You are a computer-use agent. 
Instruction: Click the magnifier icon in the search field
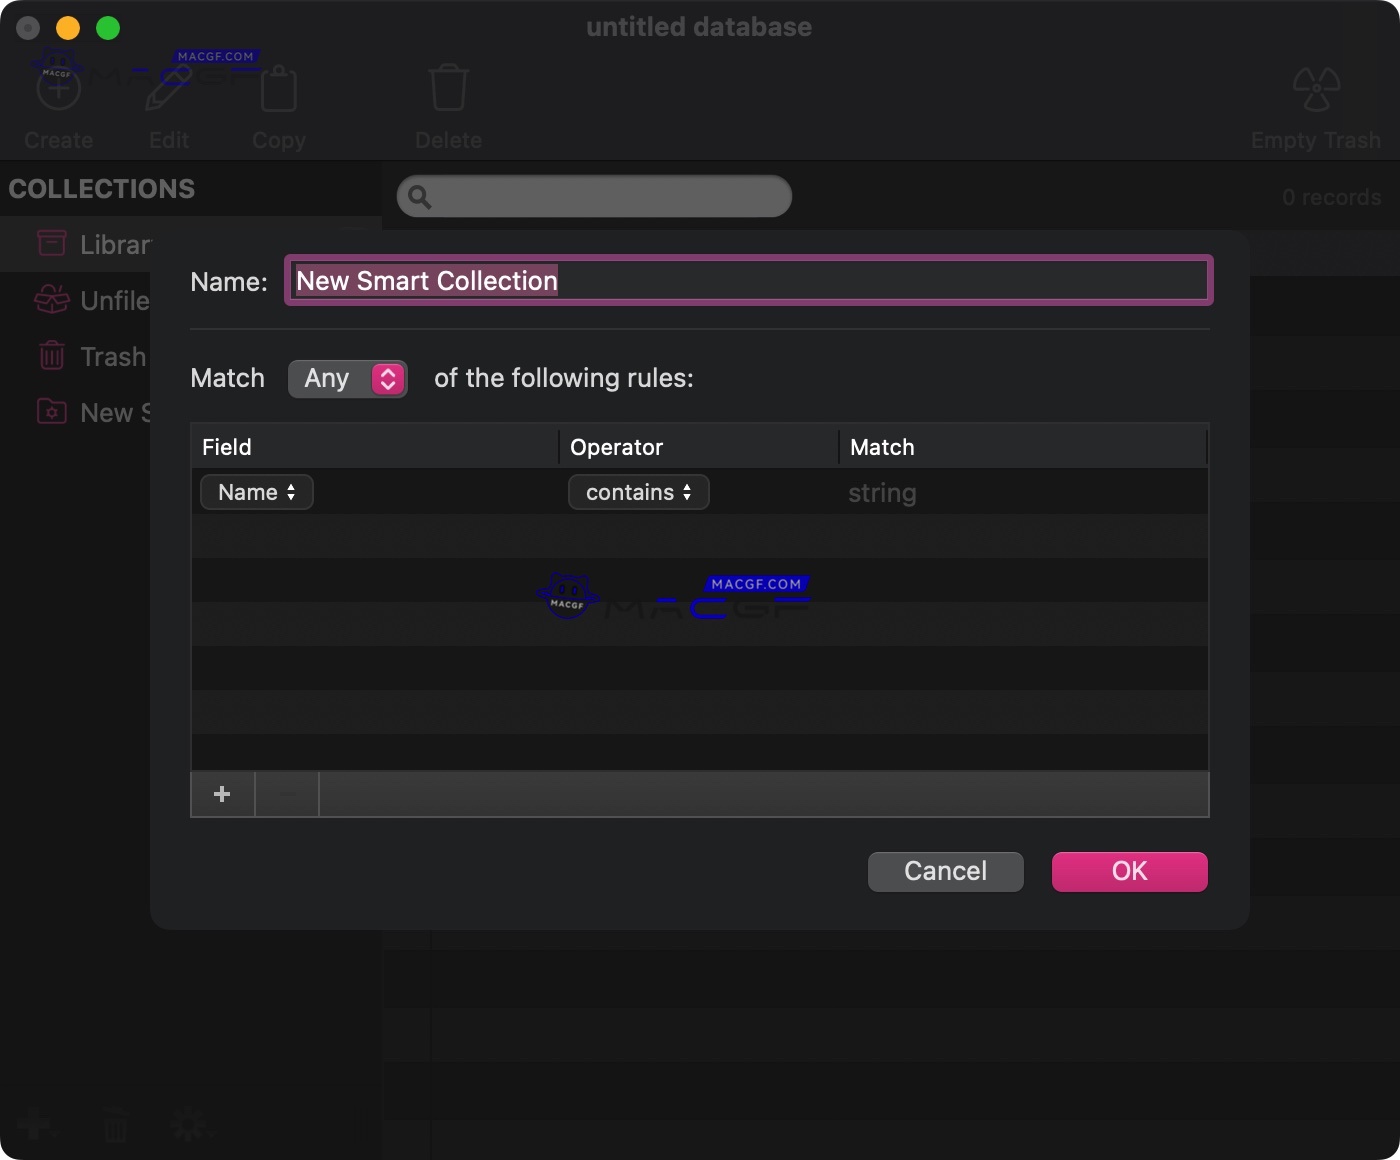coord(421,197)
